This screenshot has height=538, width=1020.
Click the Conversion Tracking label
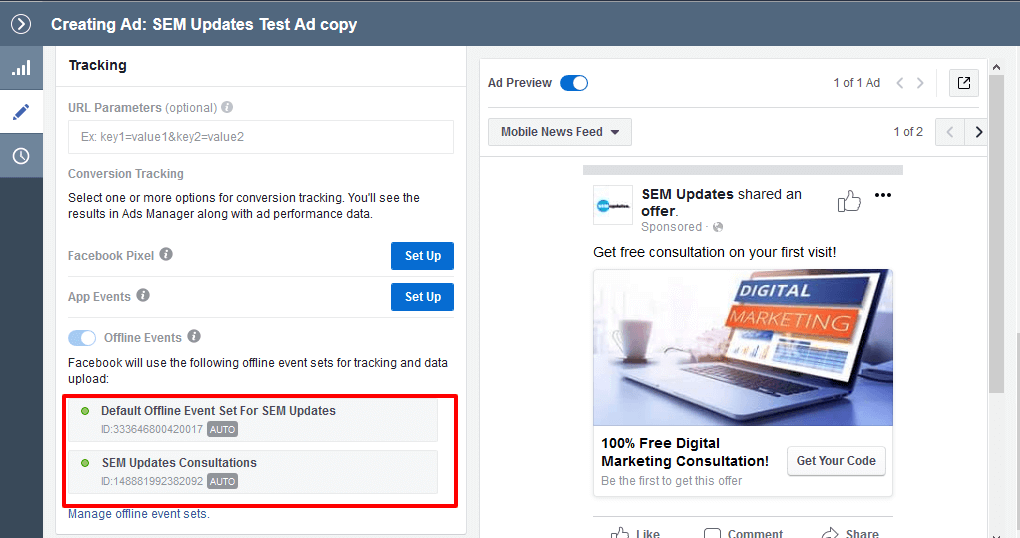click(126, 174)
